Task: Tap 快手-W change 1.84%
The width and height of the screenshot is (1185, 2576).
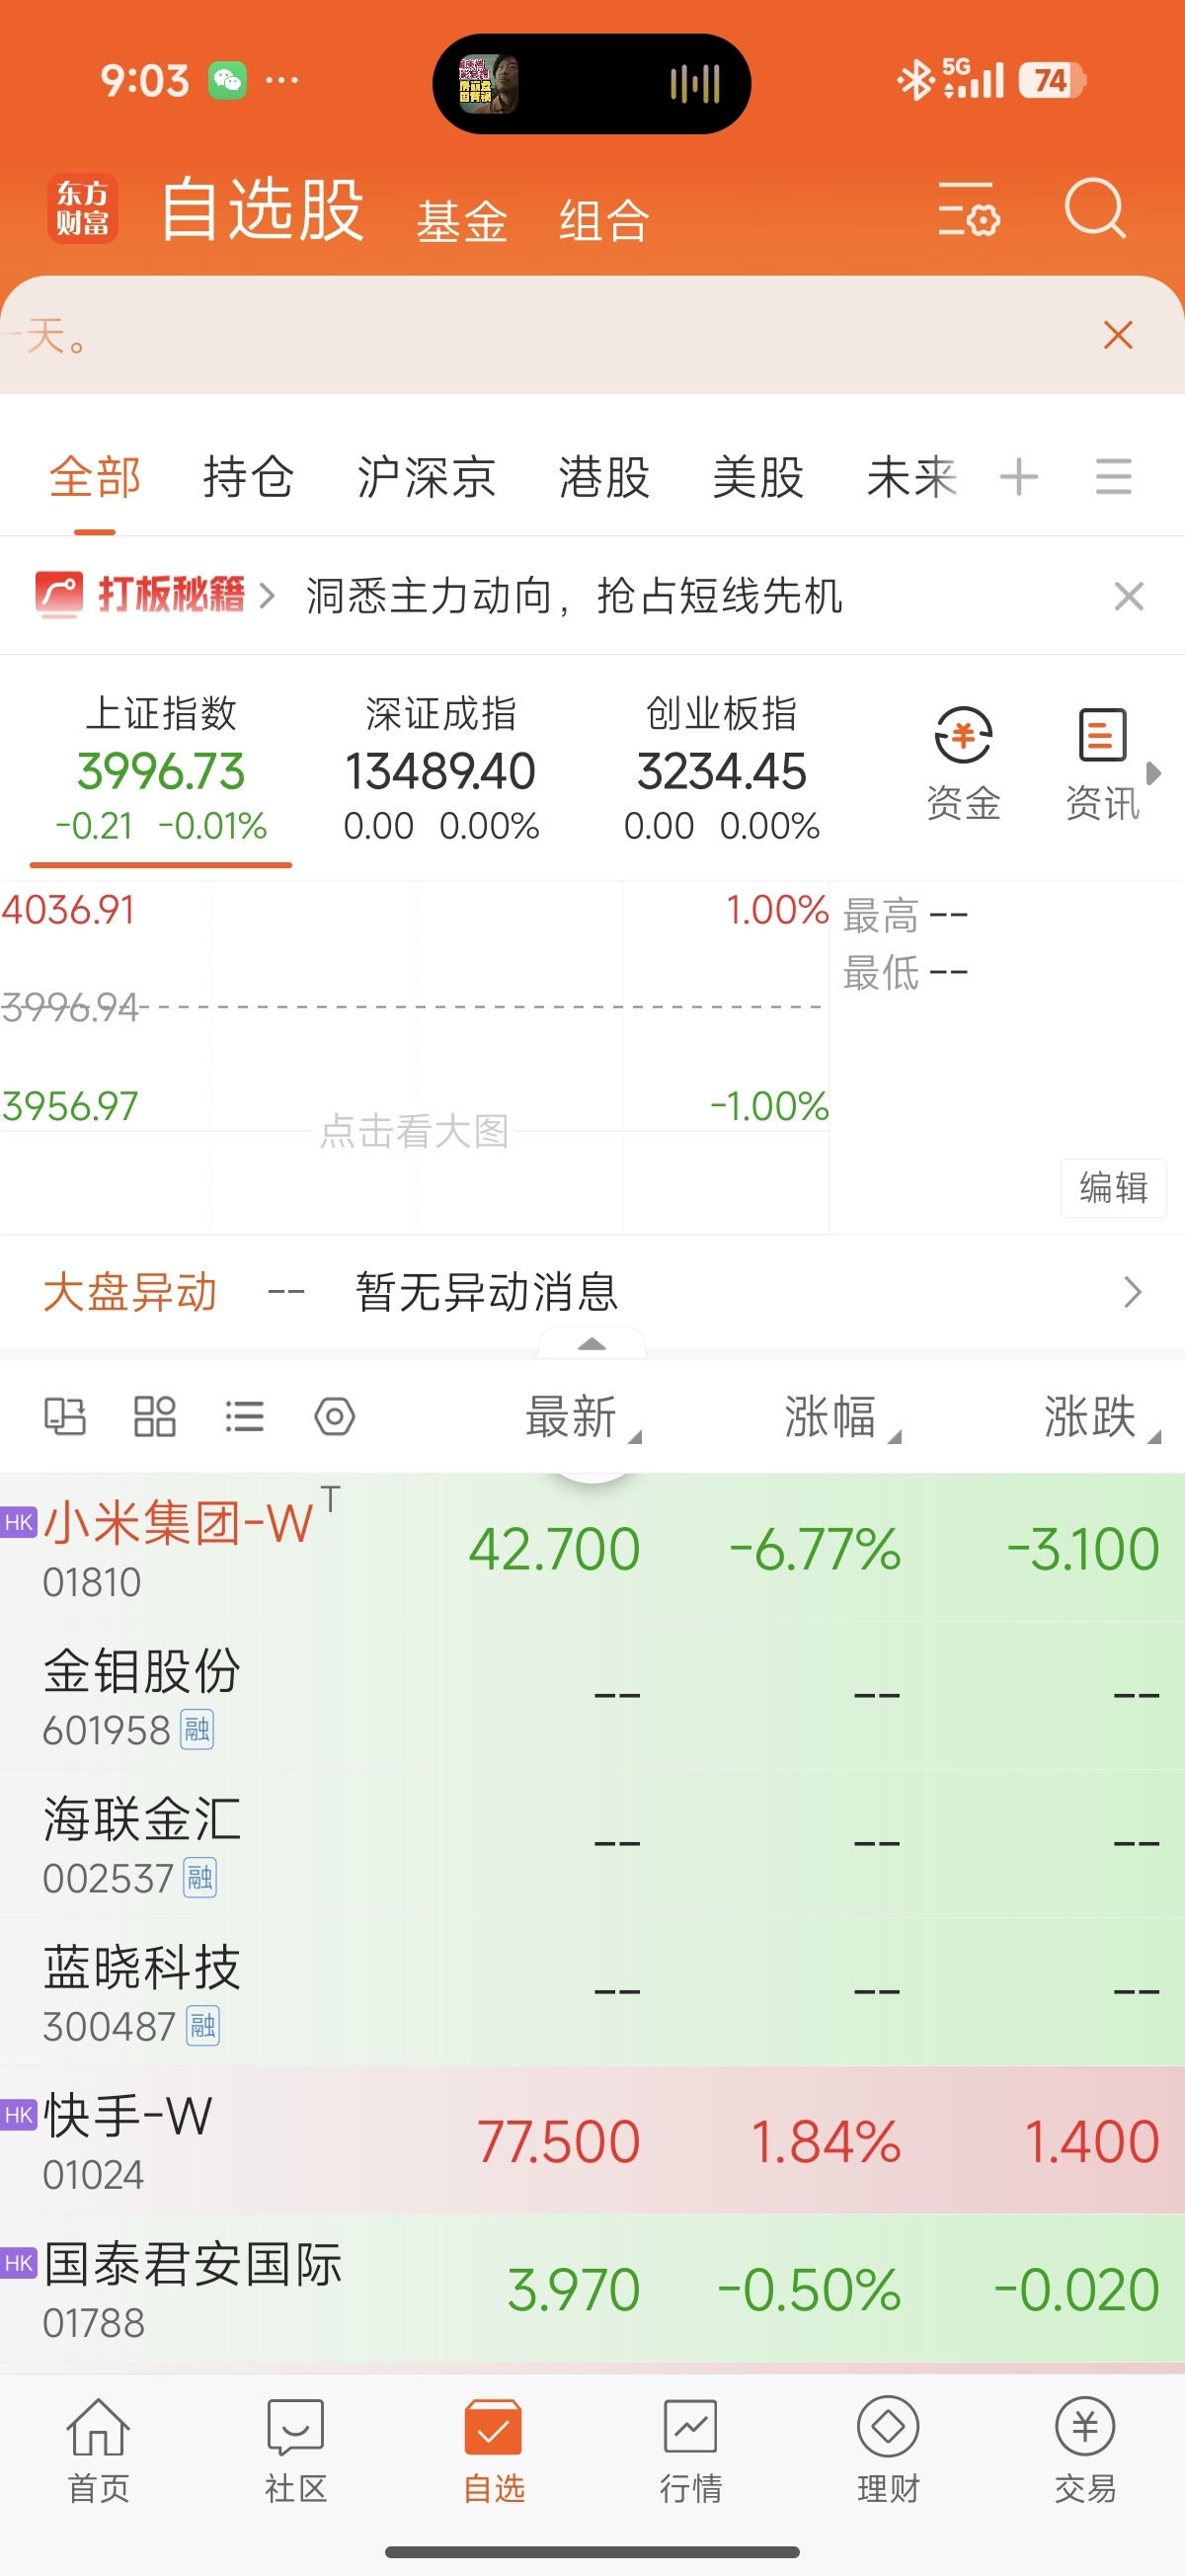Action: 826,2142
